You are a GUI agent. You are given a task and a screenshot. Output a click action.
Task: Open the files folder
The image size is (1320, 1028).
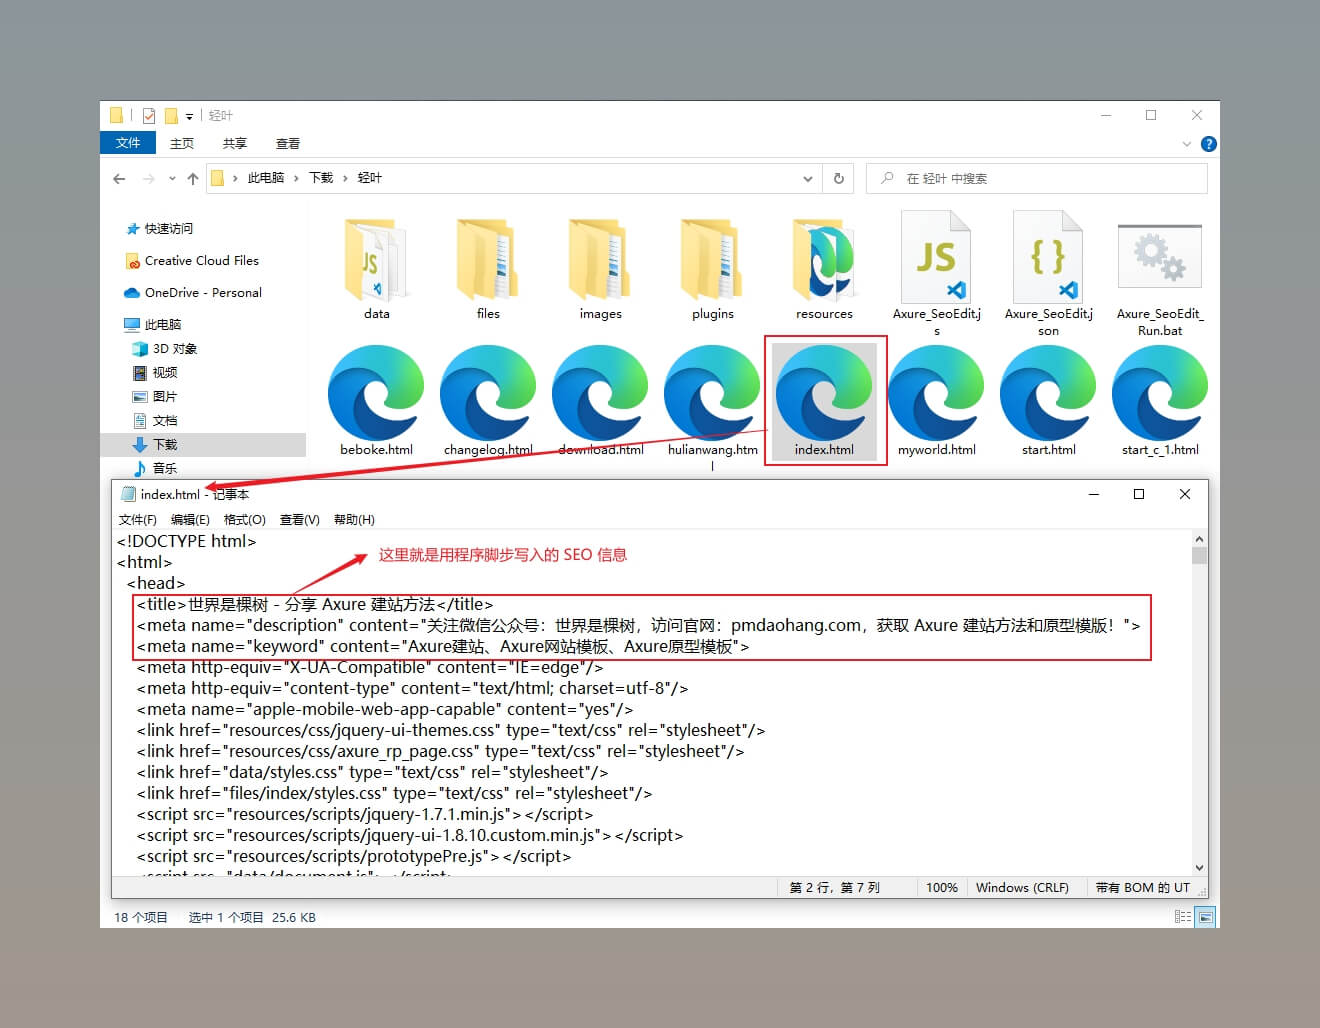pyautogui.click(x=488, y=268)
